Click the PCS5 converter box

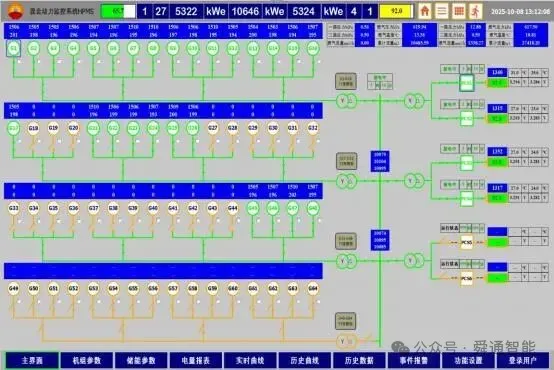pos(467,242)
